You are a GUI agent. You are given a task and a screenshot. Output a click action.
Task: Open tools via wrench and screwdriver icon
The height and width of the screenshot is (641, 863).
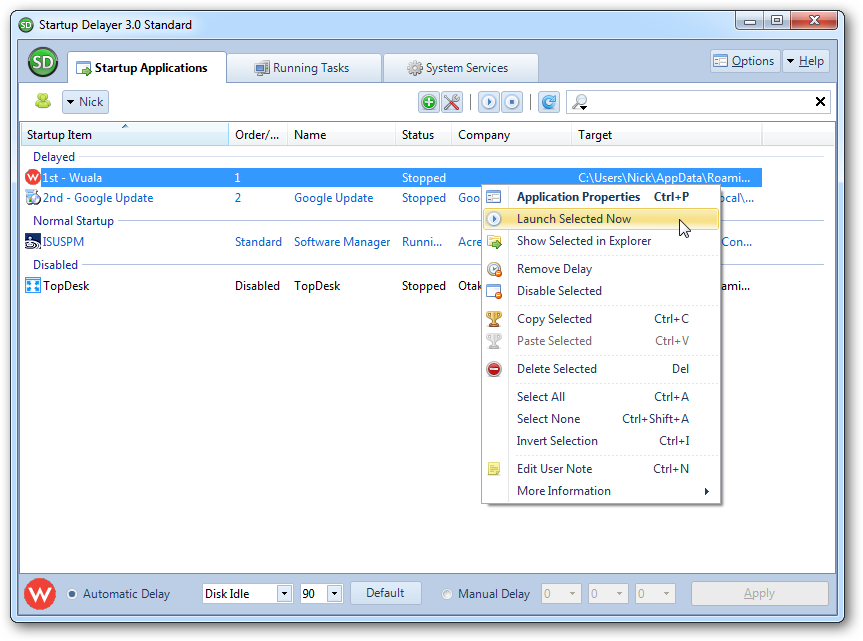pos(452,102)
